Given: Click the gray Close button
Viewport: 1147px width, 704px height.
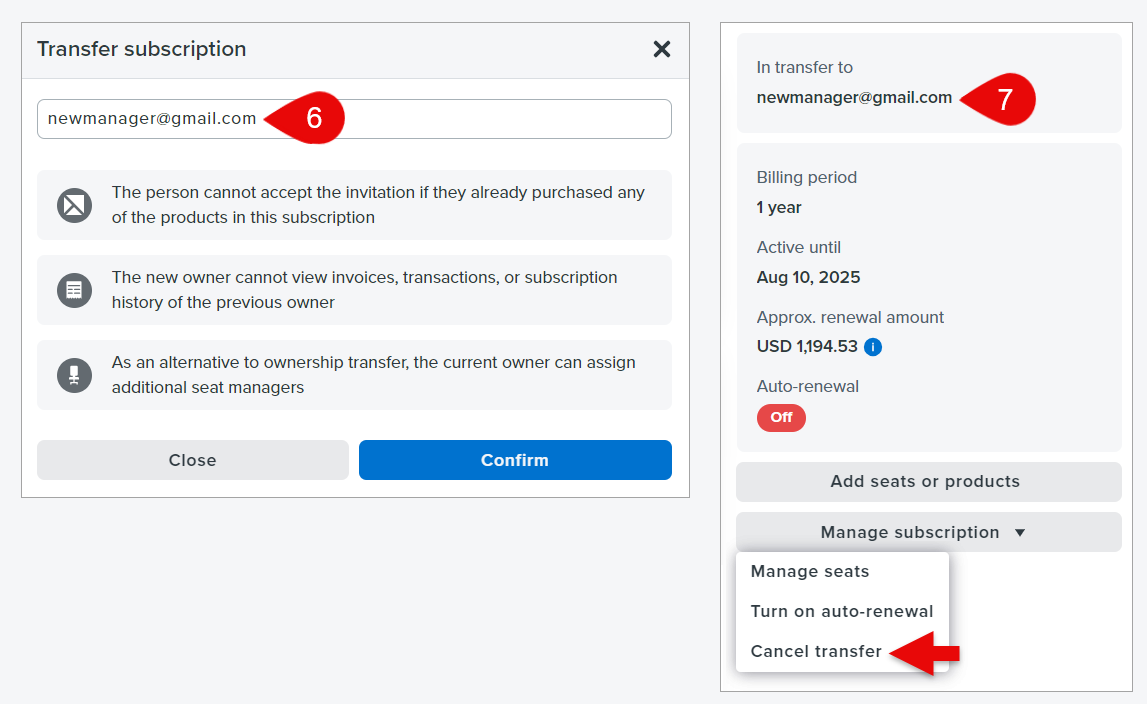Looking at the screenshot, I should coord(193,460).
